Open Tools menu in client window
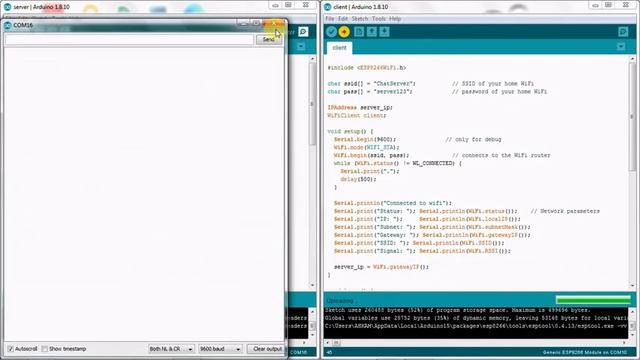 [x=378, y=19]
